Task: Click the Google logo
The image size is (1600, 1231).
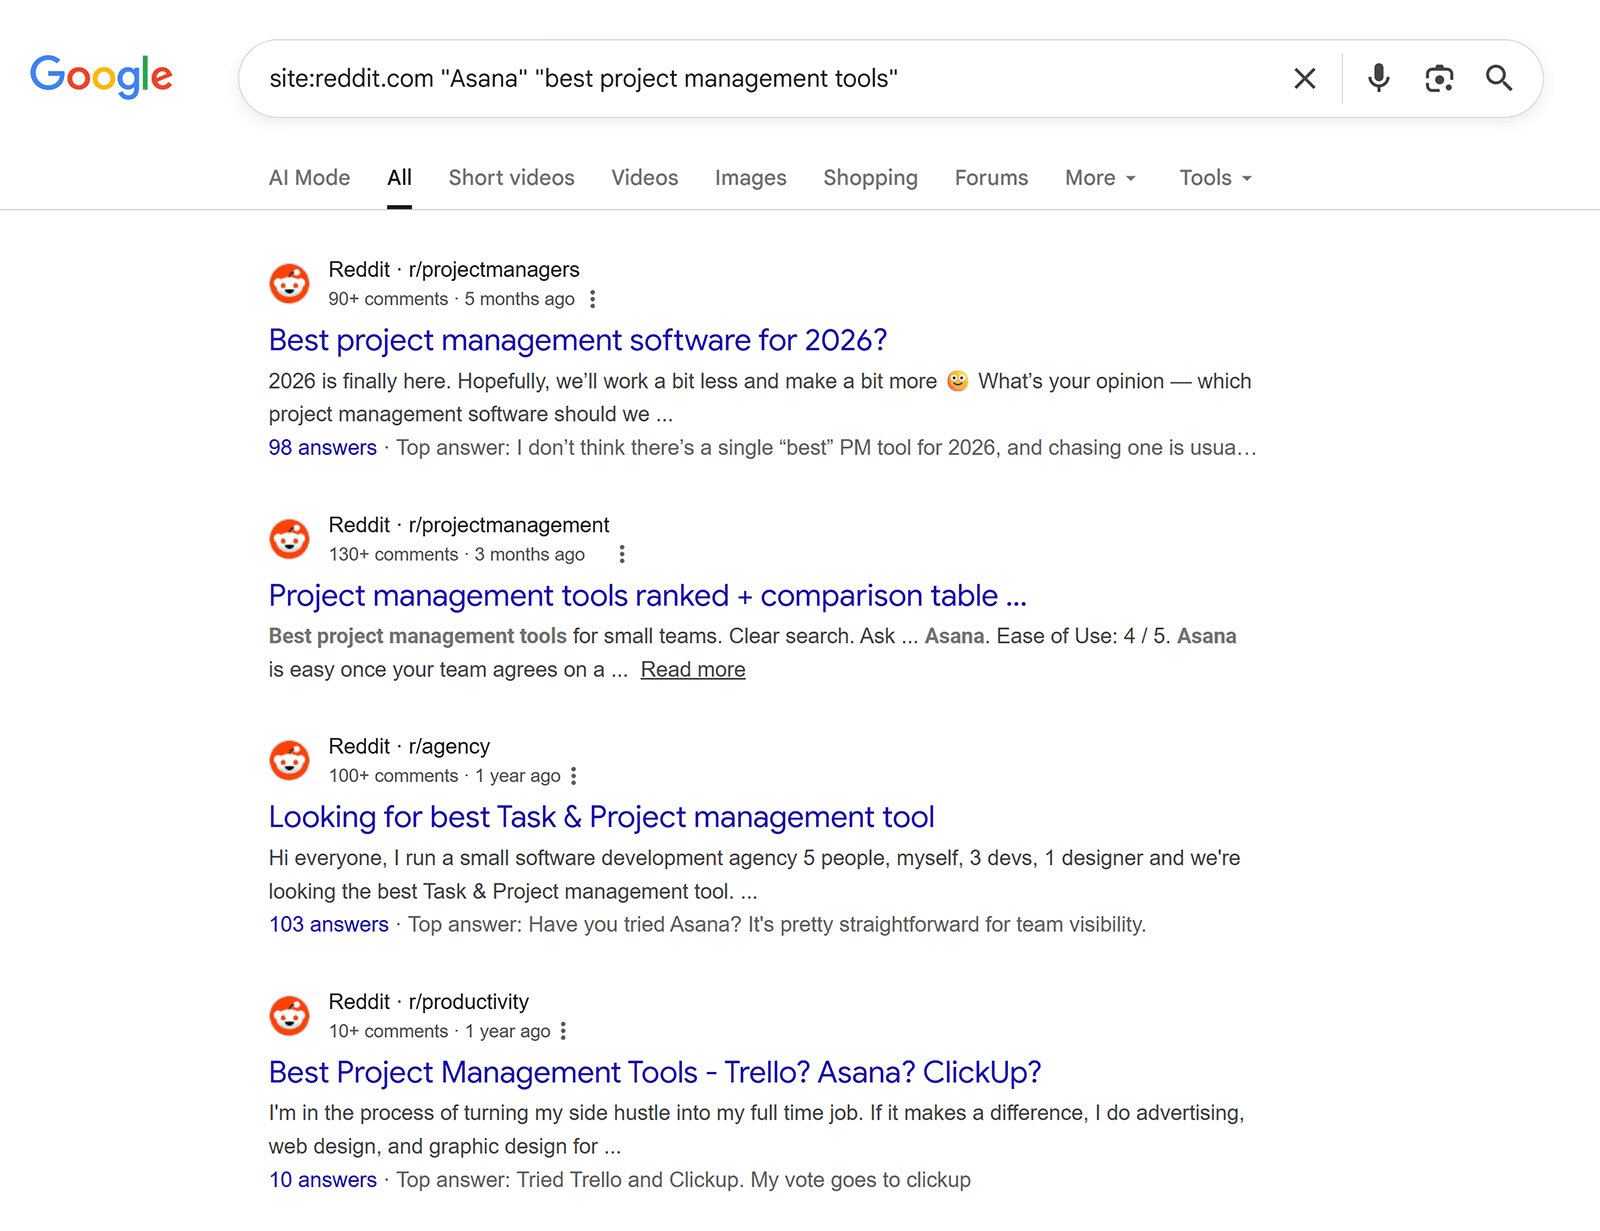Action: click(x=101, y=76)
